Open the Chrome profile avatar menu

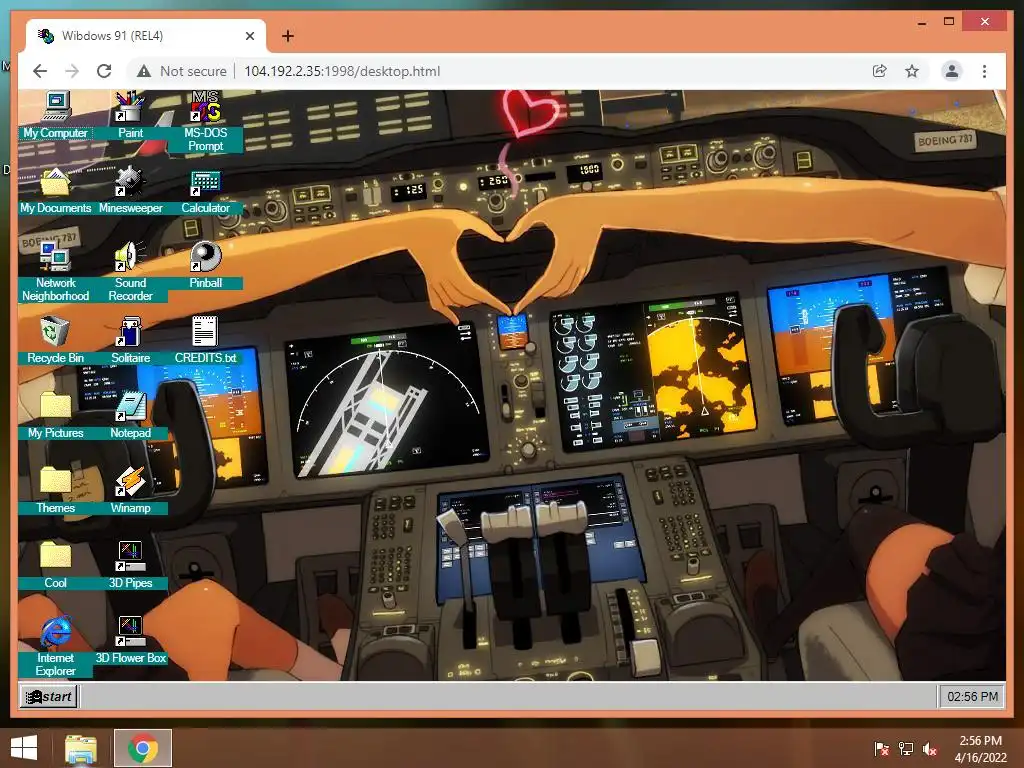(x=952, y=71)
